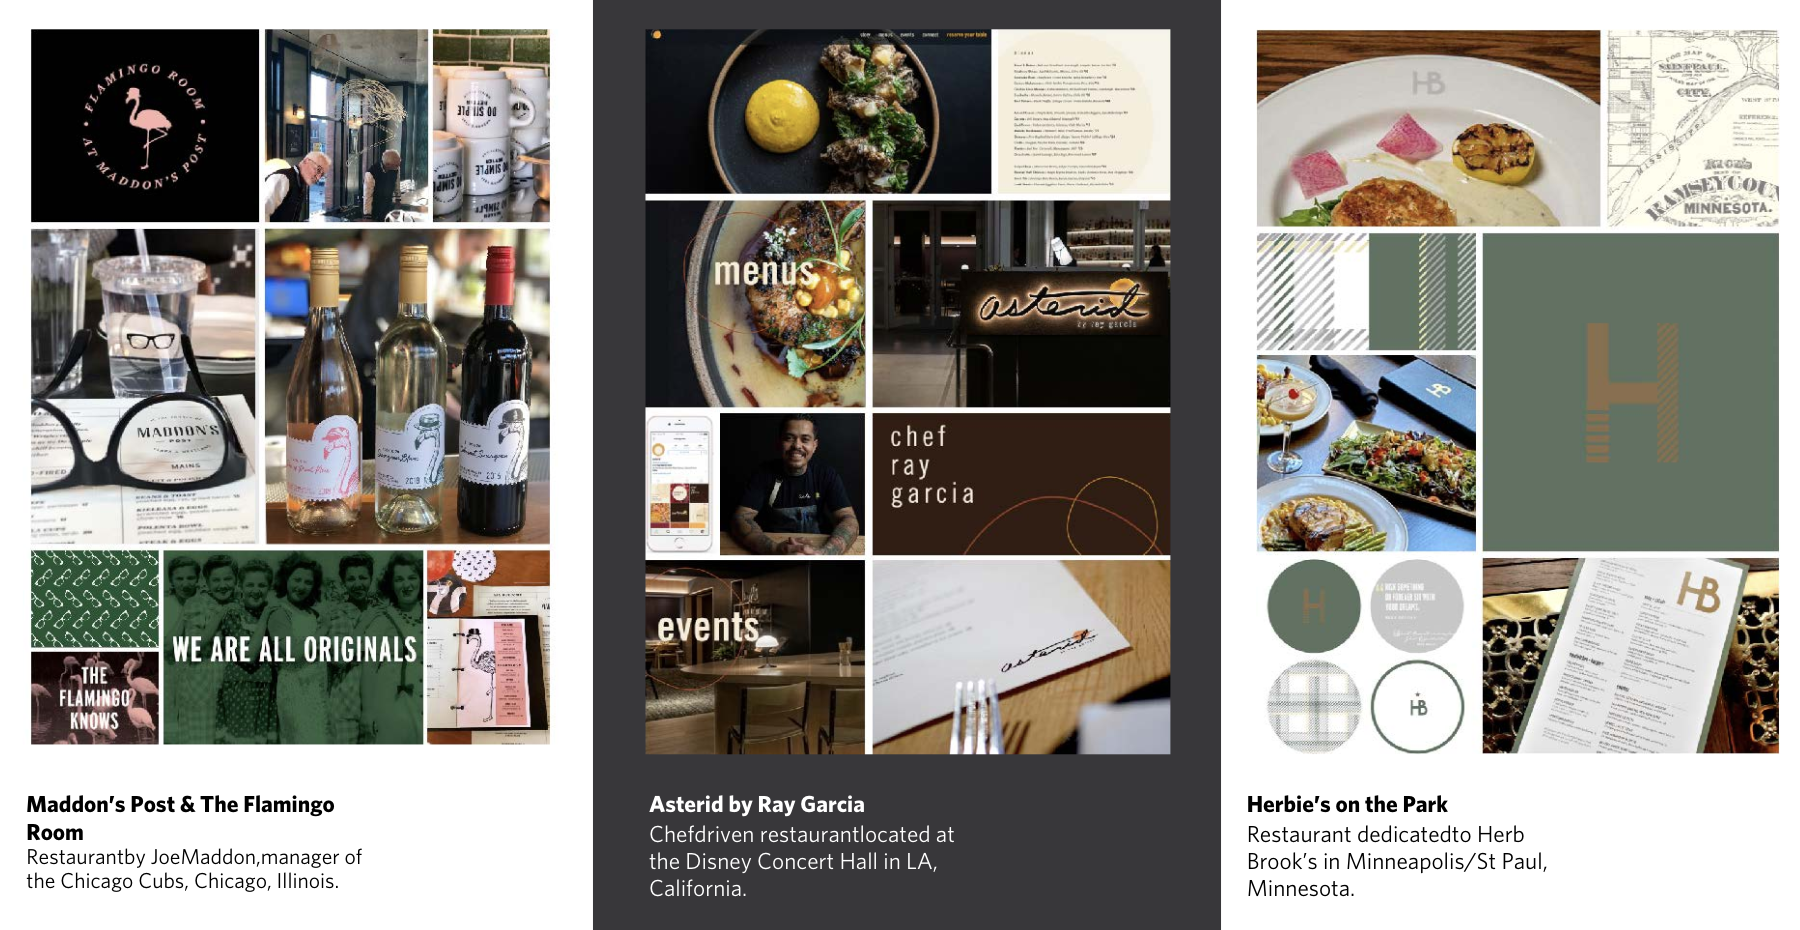
Task: Click the large tan H logo
Action: [x=1632, y=392]
